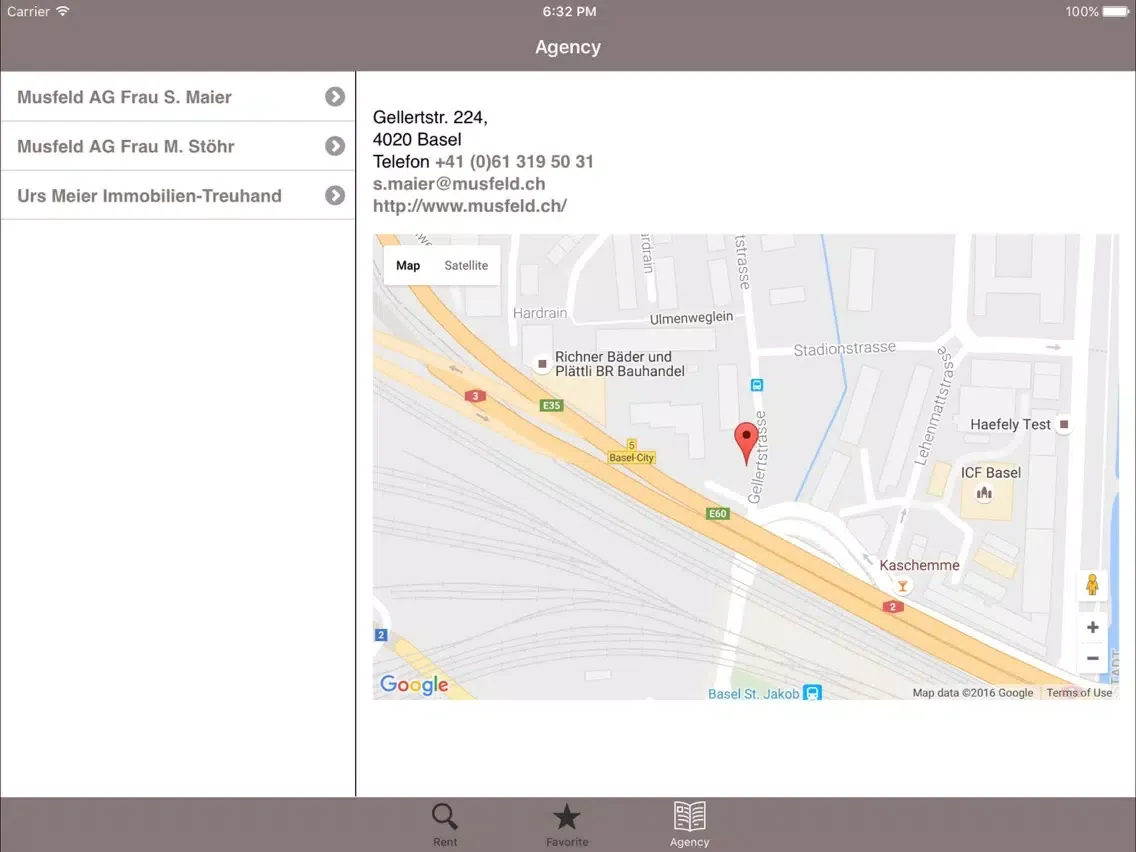Click the E60 highway shield
Viewport: 1136px width, 852px height.
717,514
